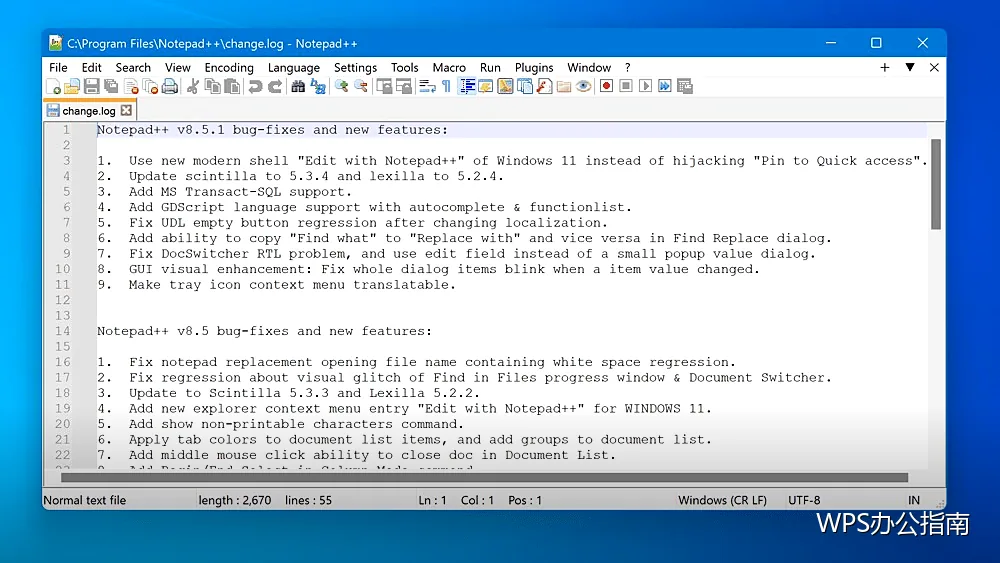Open the Edit menu
The height and width of the screenshot is (563, 1000).
[91, 68]
